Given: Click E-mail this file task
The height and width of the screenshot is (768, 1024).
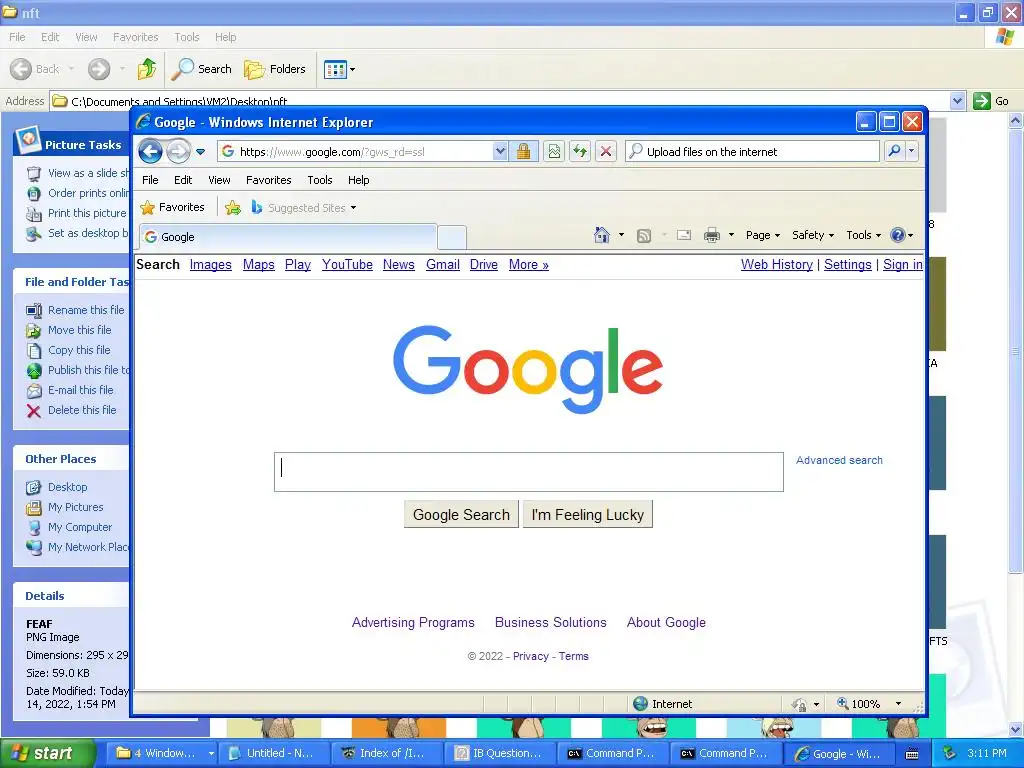Looking at the screenshot, I should pos(80,390).
